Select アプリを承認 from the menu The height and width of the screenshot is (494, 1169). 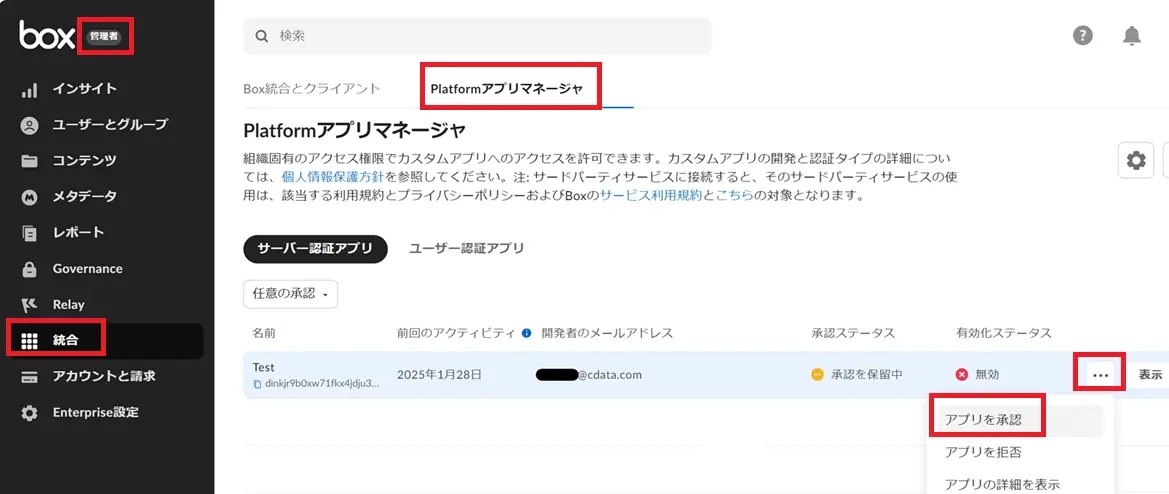(x=983, y=420)
